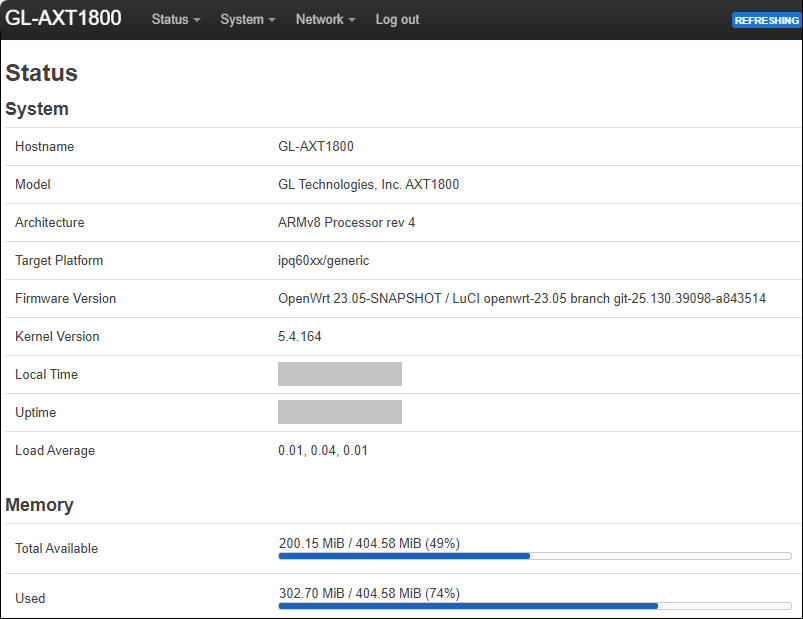Select the OpenWrt 23.05-SNAPSHOT firmware version text
This screenshot has height=619, width=803.
coord(522,298)
